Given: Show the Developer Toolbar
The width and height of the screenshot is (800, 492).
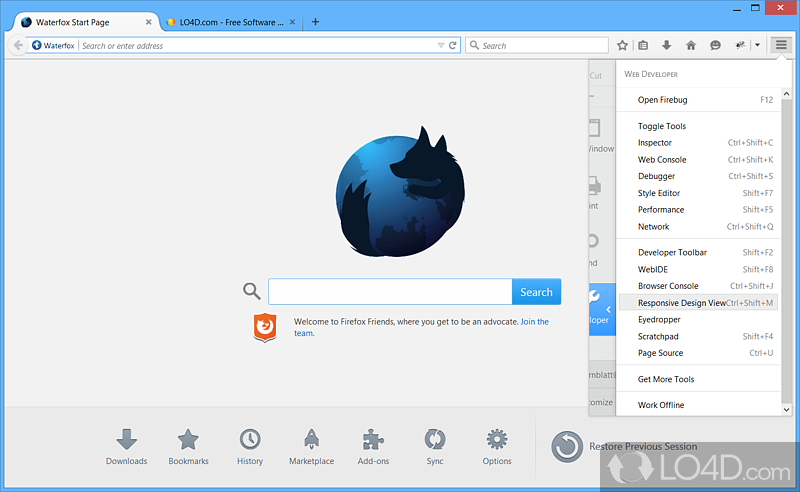Looking at the screenshot, I should (698, 253).
